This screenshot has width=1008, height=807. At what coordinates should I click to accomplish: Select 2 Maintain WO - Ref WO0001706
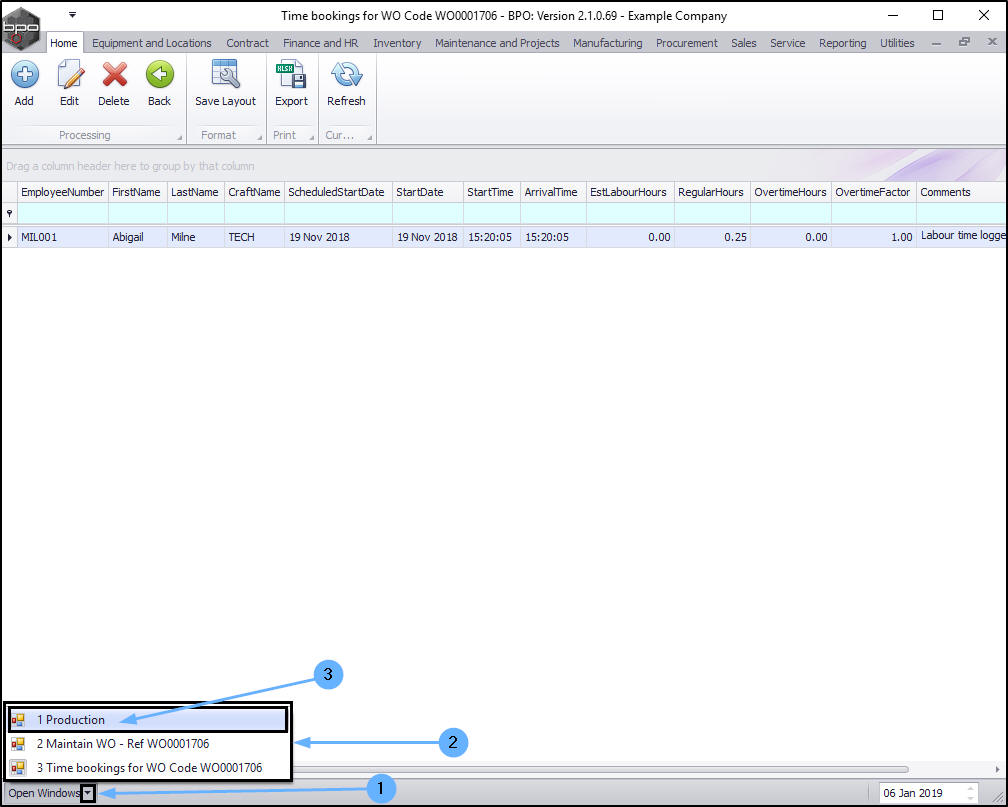[147, 744]
